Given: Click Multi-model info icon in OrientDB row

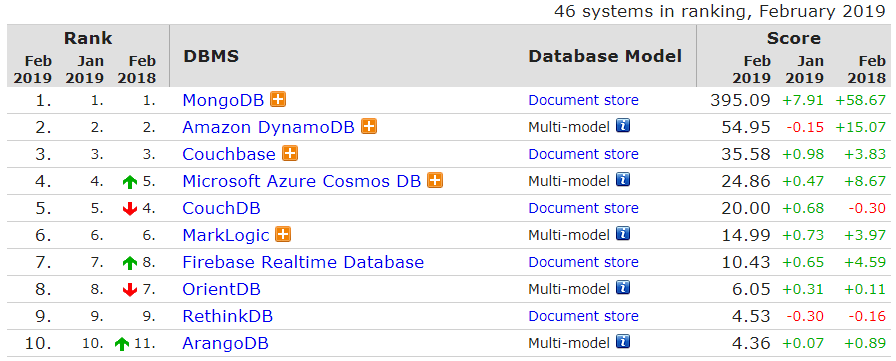Looking at the screenshot, I should click(x=623, y=288).
